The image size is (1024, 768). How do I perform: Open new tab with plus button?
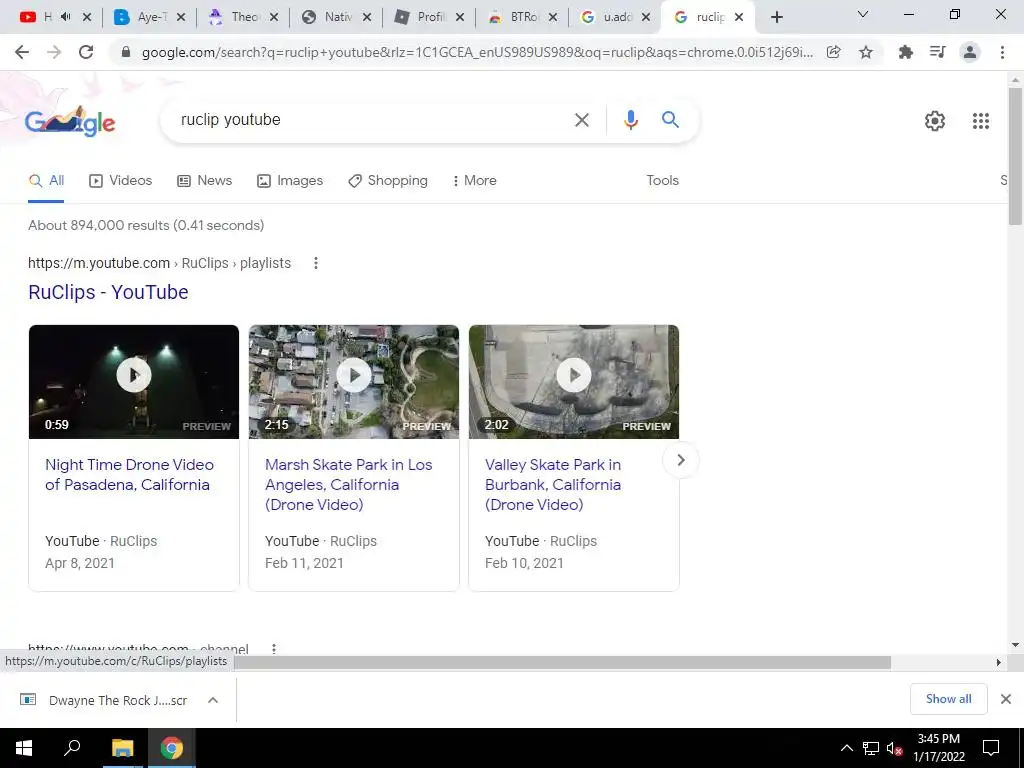776,18
